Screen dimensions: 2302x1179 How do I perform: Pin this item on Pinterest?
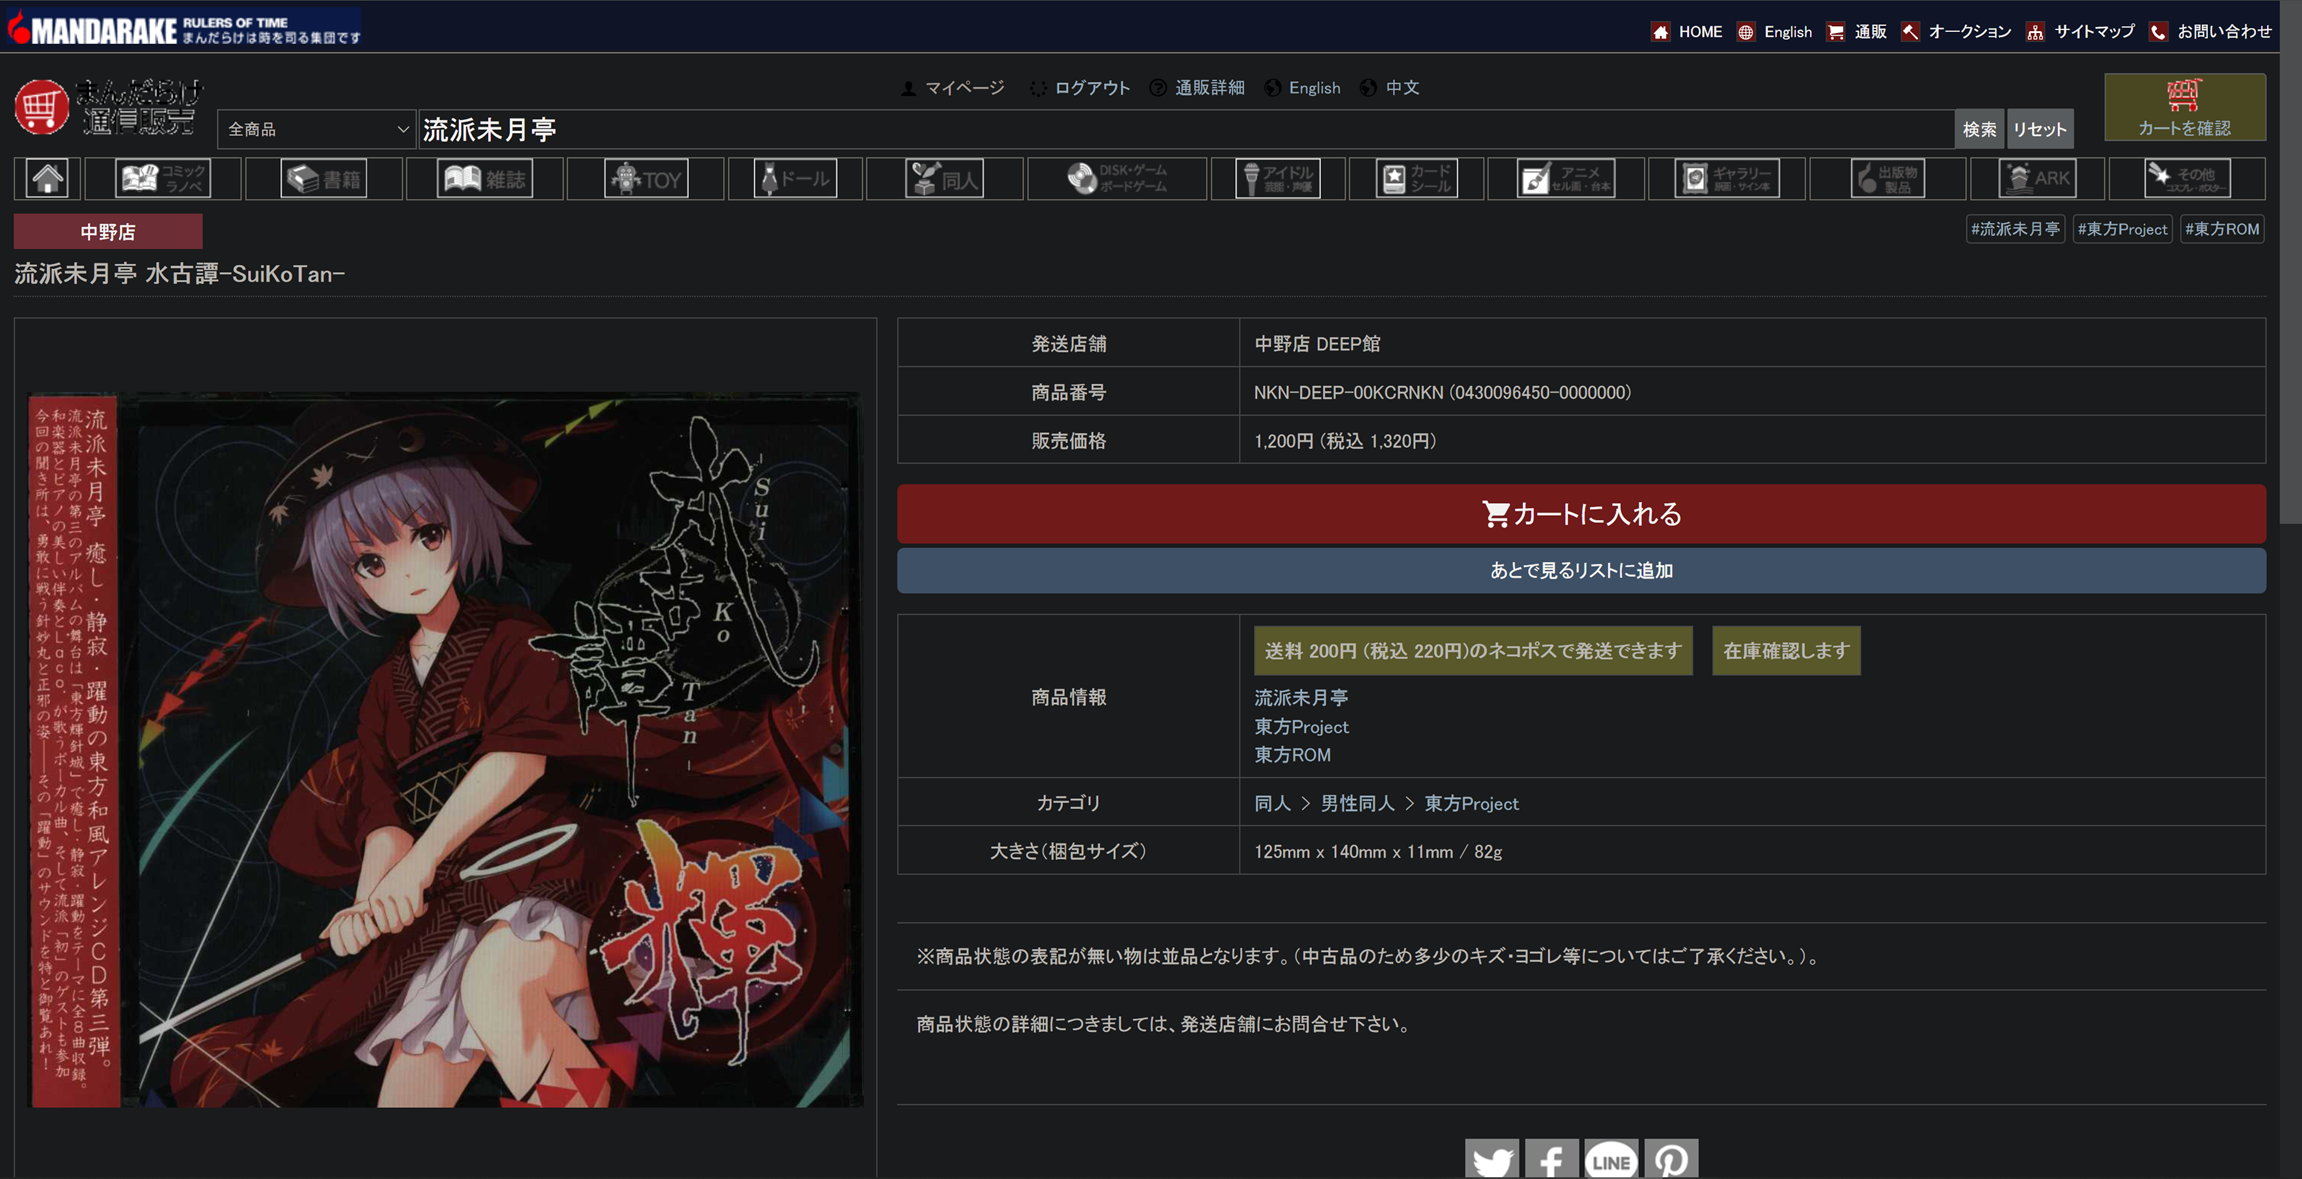pos(1671,1159)
